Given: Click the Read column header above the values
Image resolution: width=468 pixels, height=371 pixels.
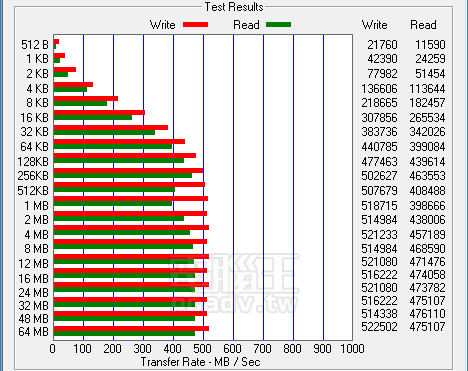Looking at the screenshot, I should point(423,25).
